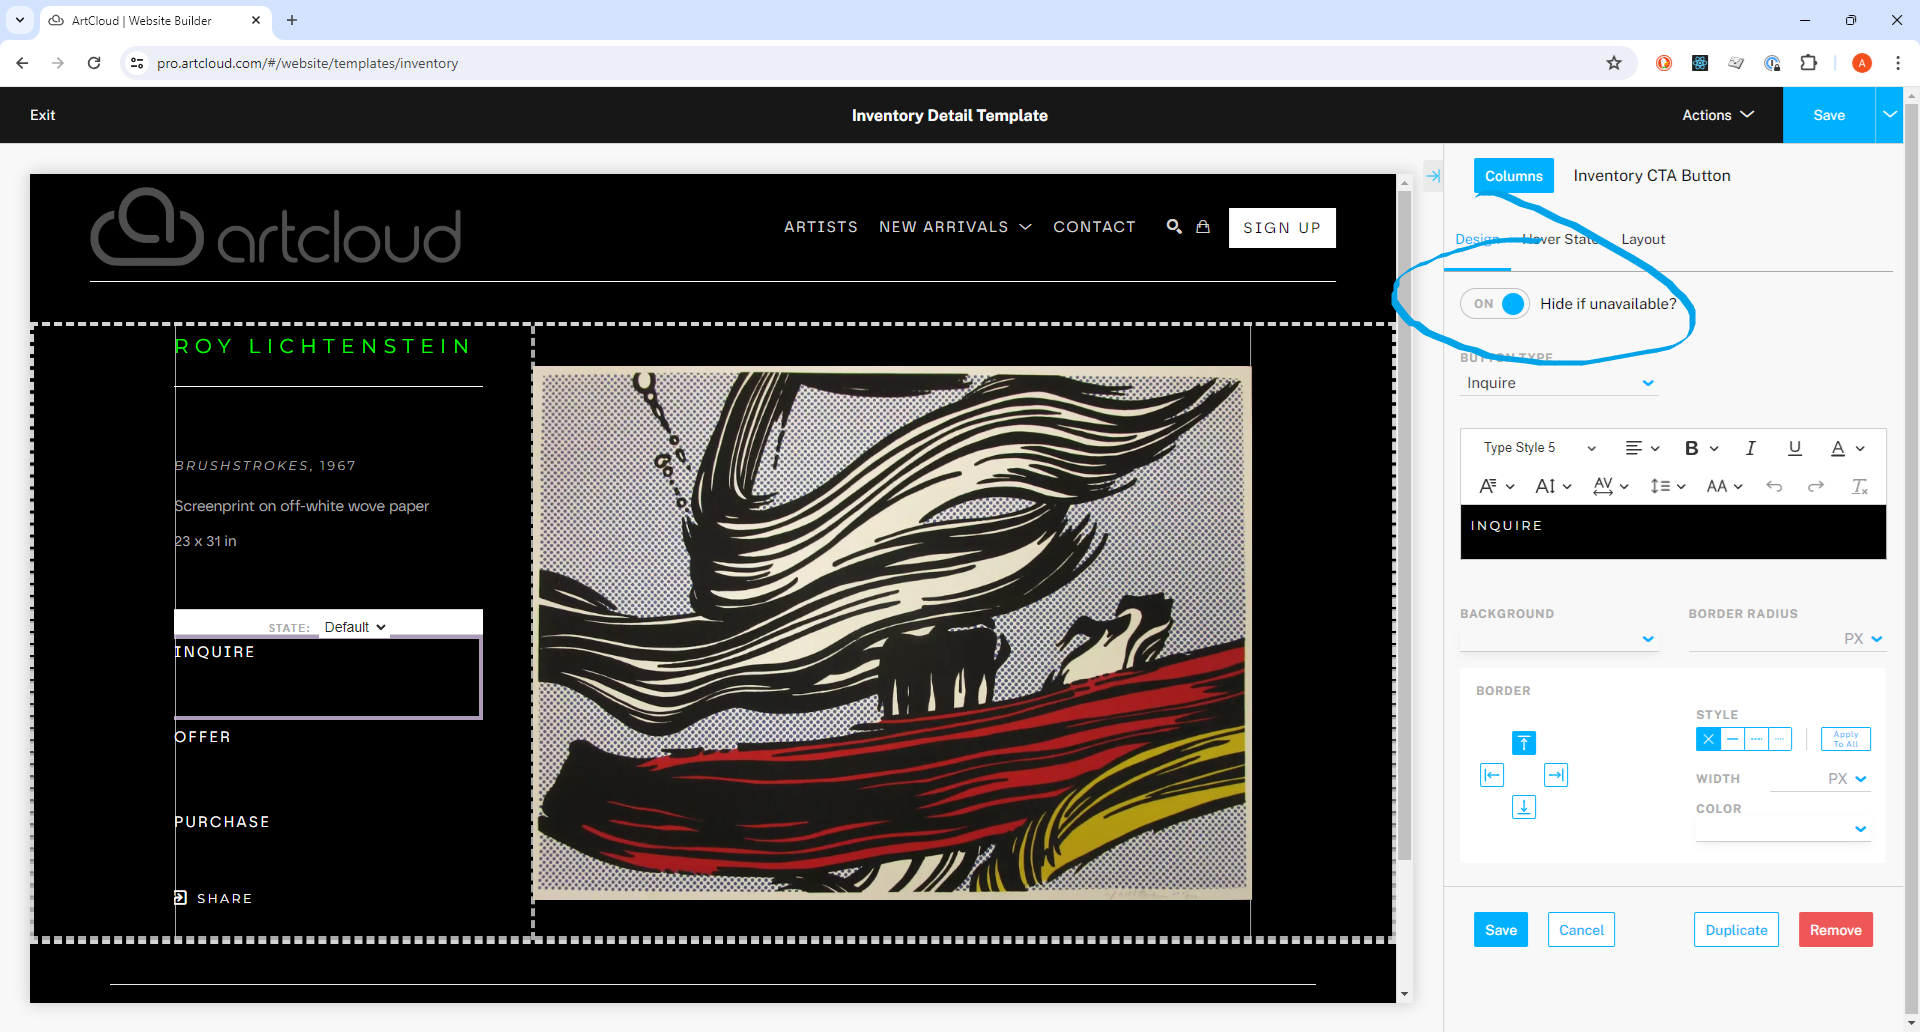Duplicate the Inventory CTA Button
Screen dimensions: 1920x1032
1736,930
